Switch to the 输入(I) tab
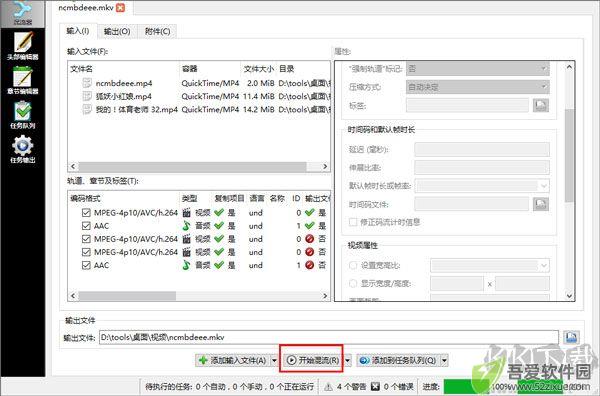Viewport: 600px width, 396px height. (x=78, y=31)
